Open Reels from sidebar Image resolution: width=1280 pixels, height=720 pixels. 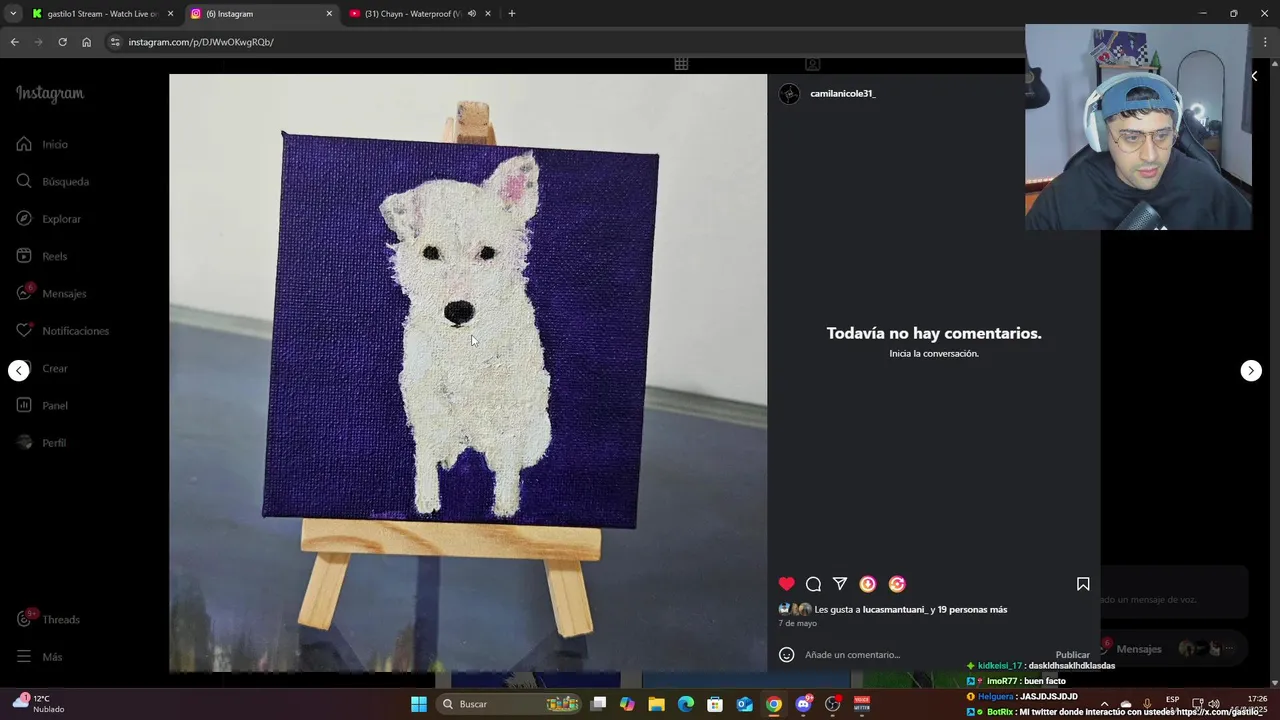click(42, 256)
